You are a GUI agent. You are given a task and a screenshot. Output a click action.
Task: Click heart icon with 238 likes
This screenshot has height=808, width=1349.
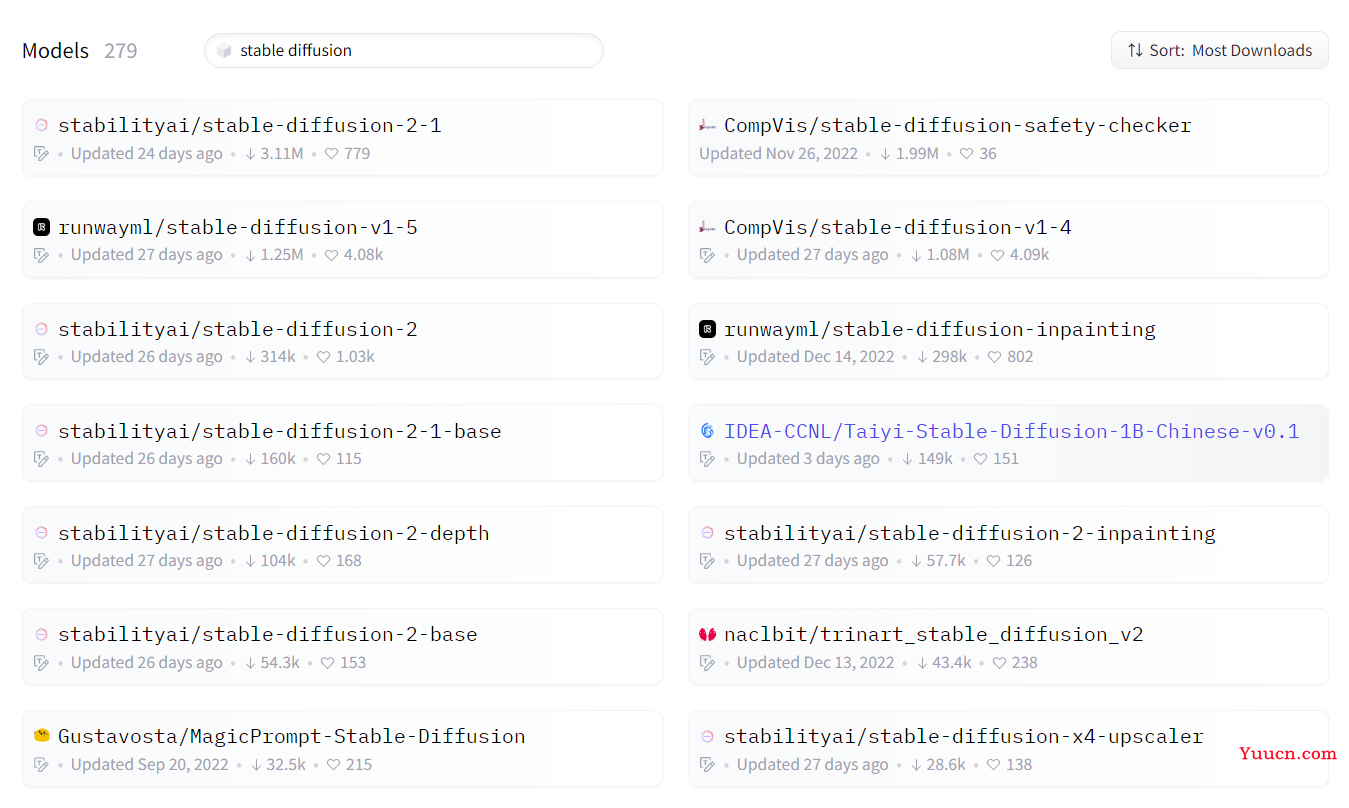pyautogui.click(x=999, y=663)
